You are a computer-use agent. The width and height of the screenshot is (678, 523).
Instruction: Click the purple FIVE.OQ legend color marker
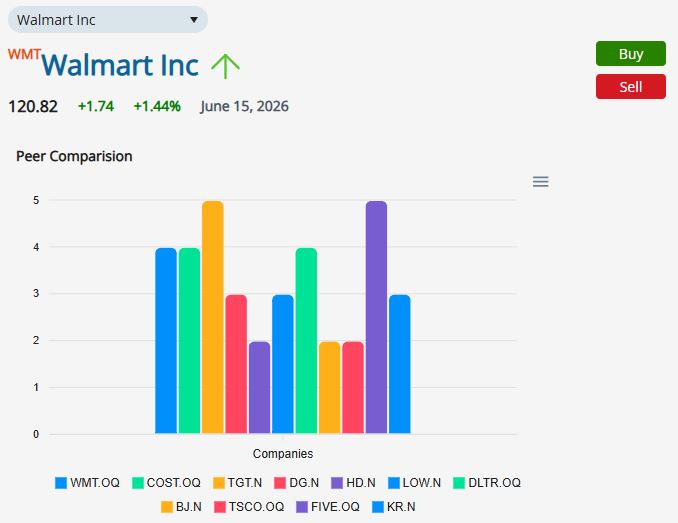click(x=302, y=507)
